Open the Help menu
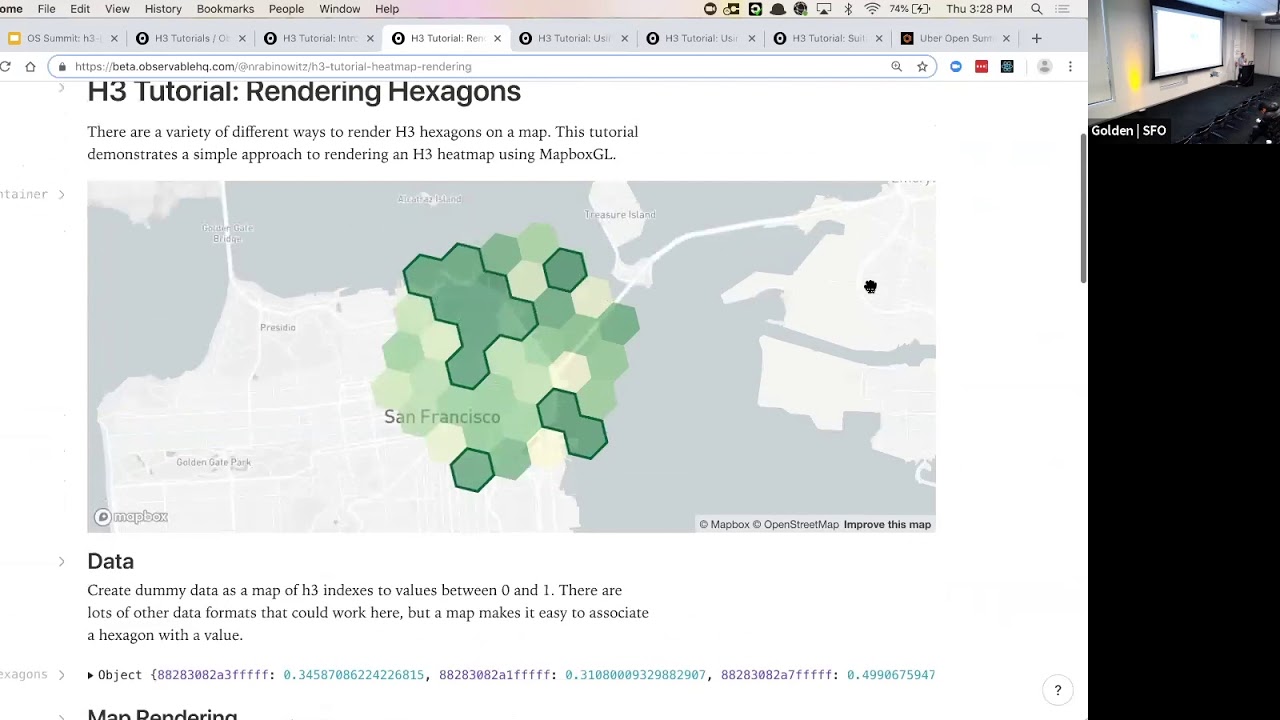 387,9
